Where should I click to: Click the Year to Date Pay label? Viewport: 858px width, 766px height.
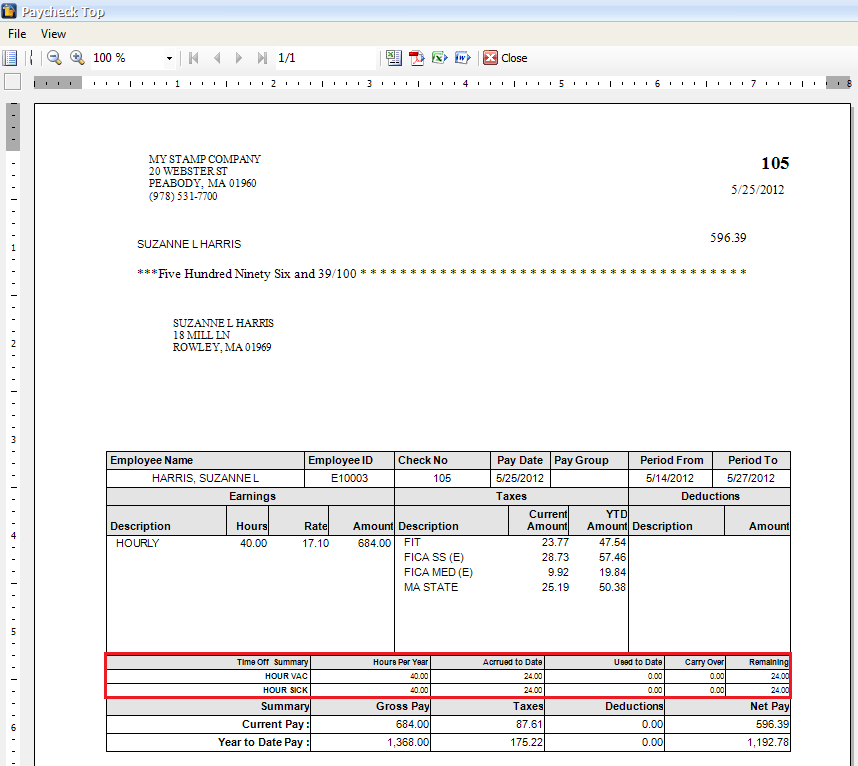(263, 742)
